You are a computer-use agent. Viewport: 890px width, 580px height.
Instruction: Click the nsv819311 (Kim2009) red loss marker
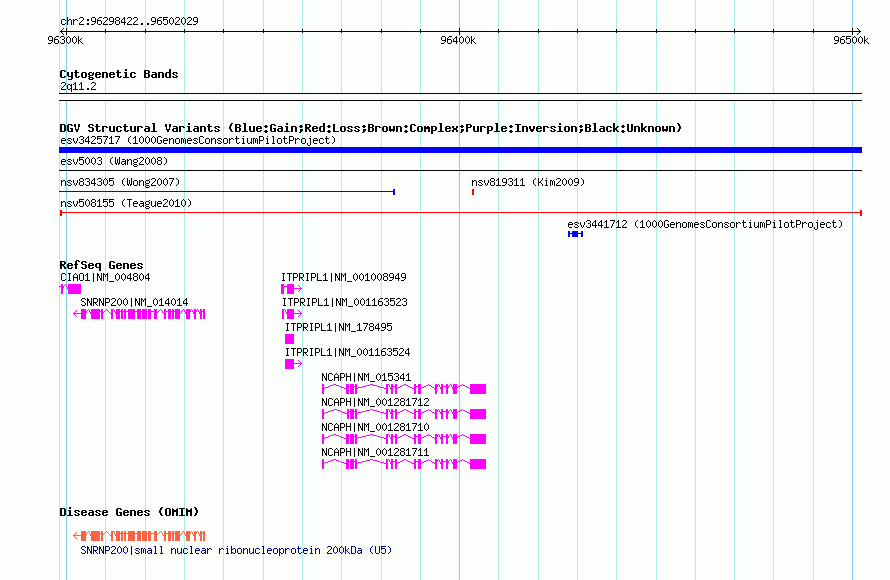click(473, 192)
